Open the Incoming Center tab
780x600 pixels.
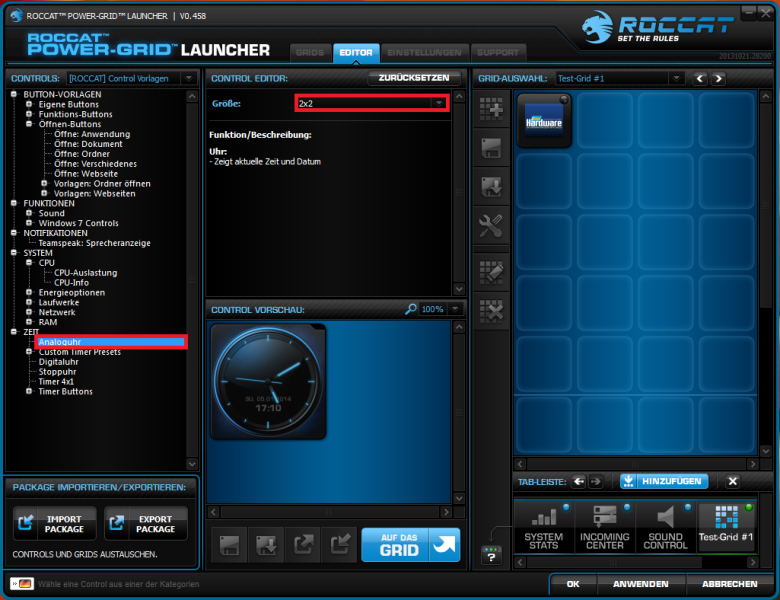[x=604, y=527]
